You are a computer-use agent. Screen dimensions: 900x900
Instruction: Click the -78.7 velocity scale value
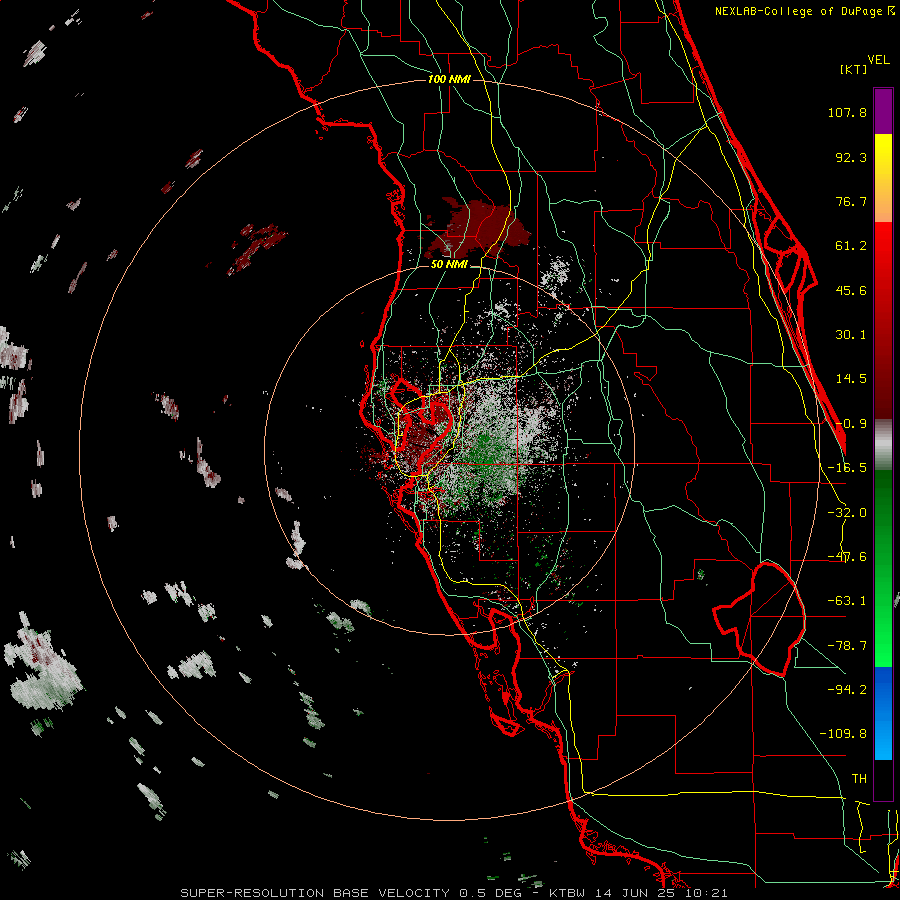847,646
